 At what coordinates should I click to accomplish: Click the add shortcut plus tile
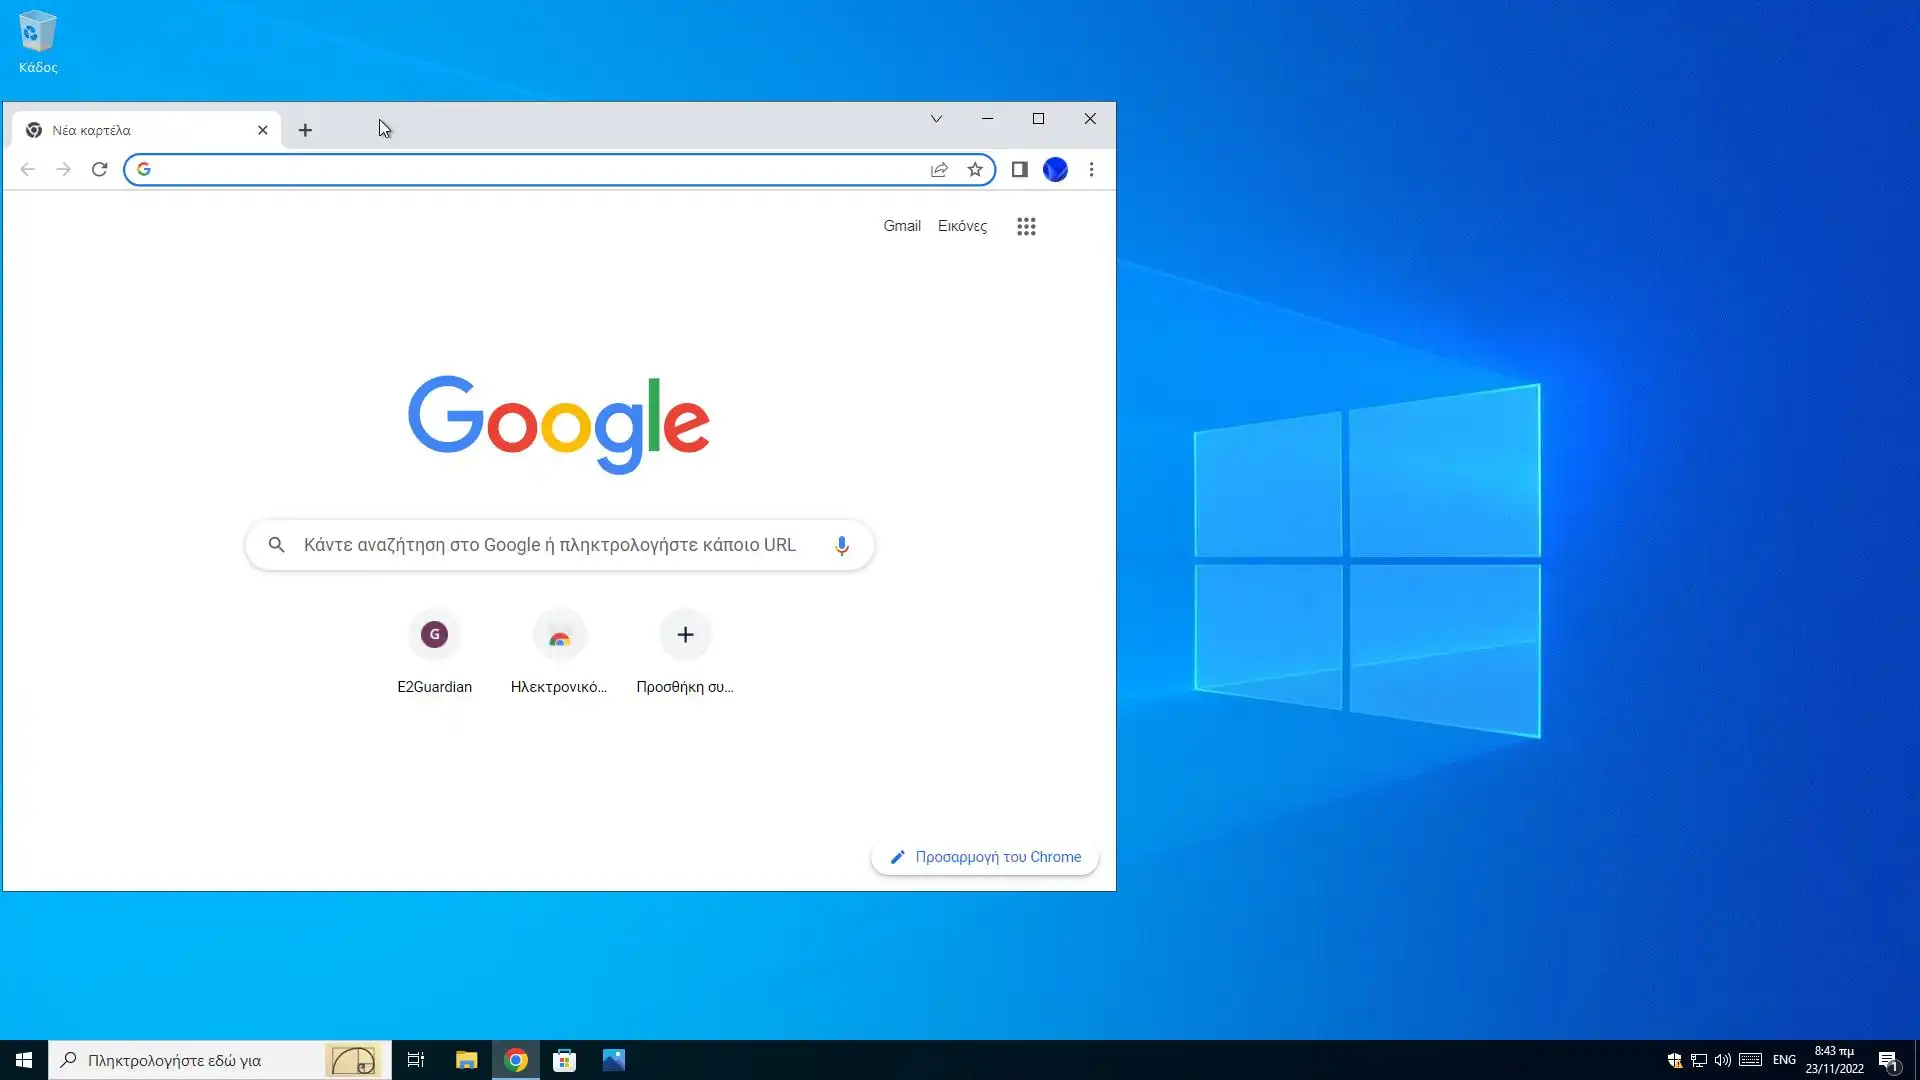pos(685,635)
